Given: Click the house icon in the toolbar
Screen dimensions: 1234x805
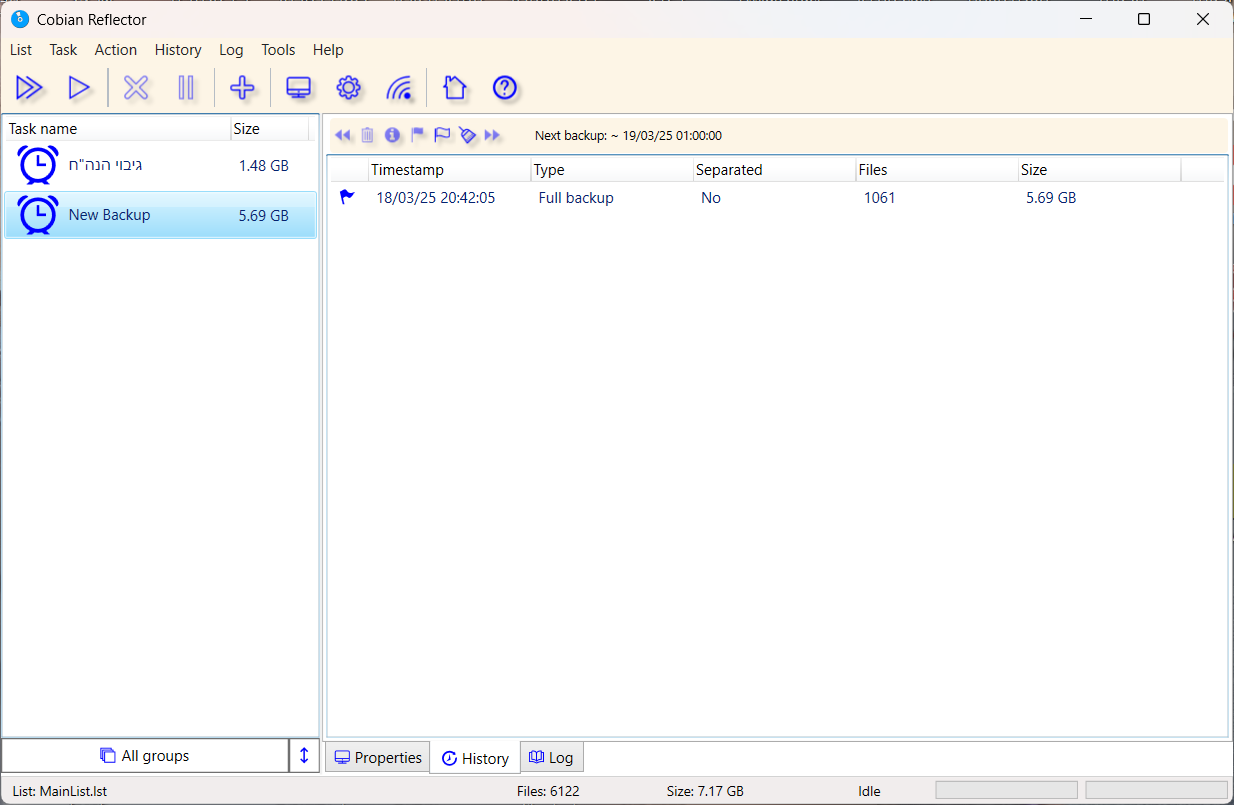Looking at the screenshot, I should point(455,88).
